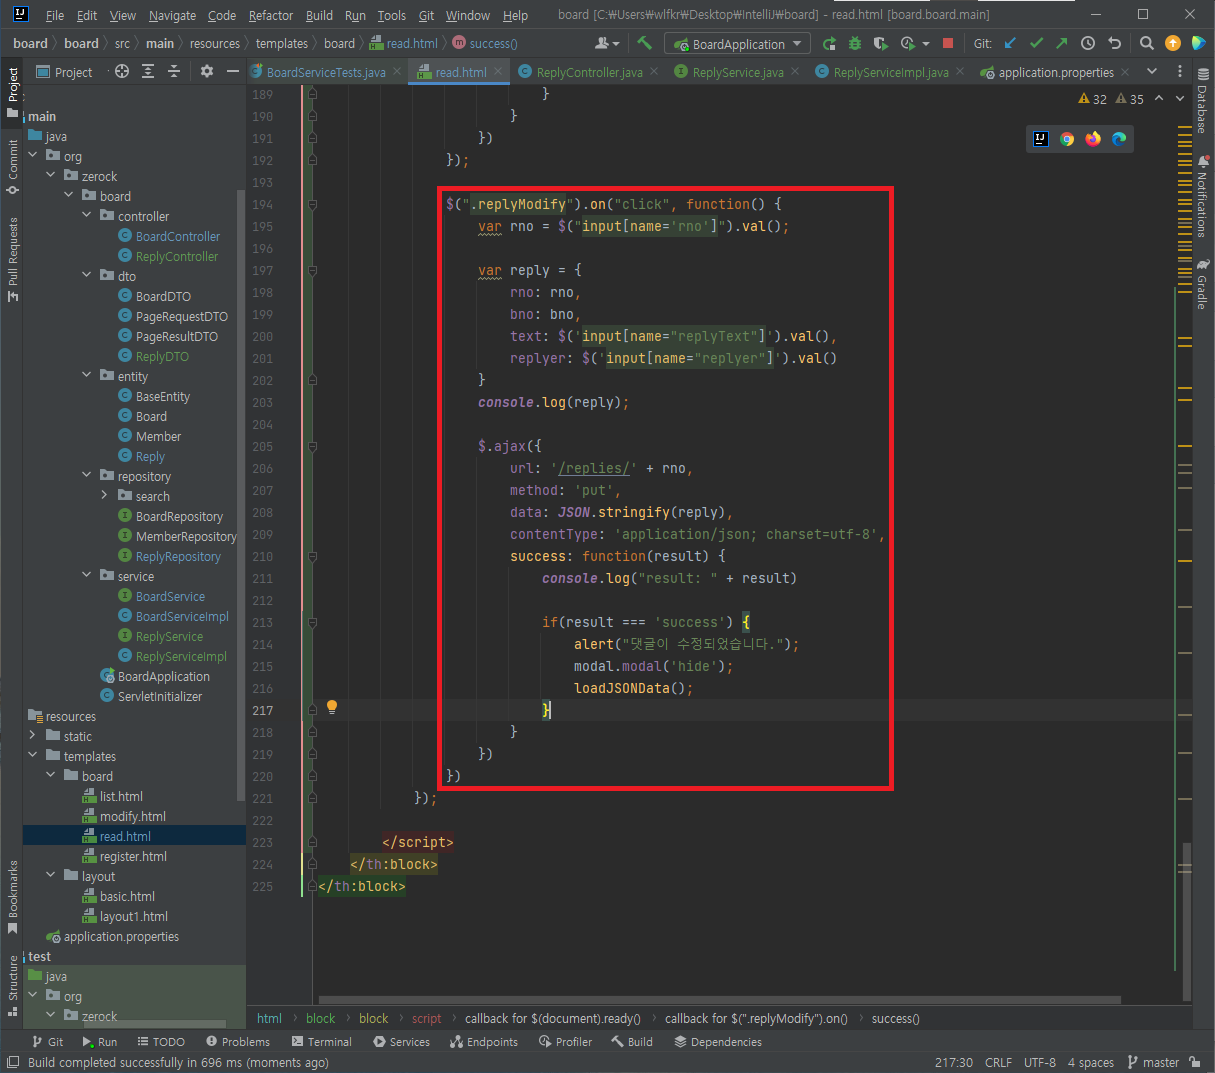
Task: Preview read.html in Edge
Action: pyautogui.click(x=1119, y=139)
